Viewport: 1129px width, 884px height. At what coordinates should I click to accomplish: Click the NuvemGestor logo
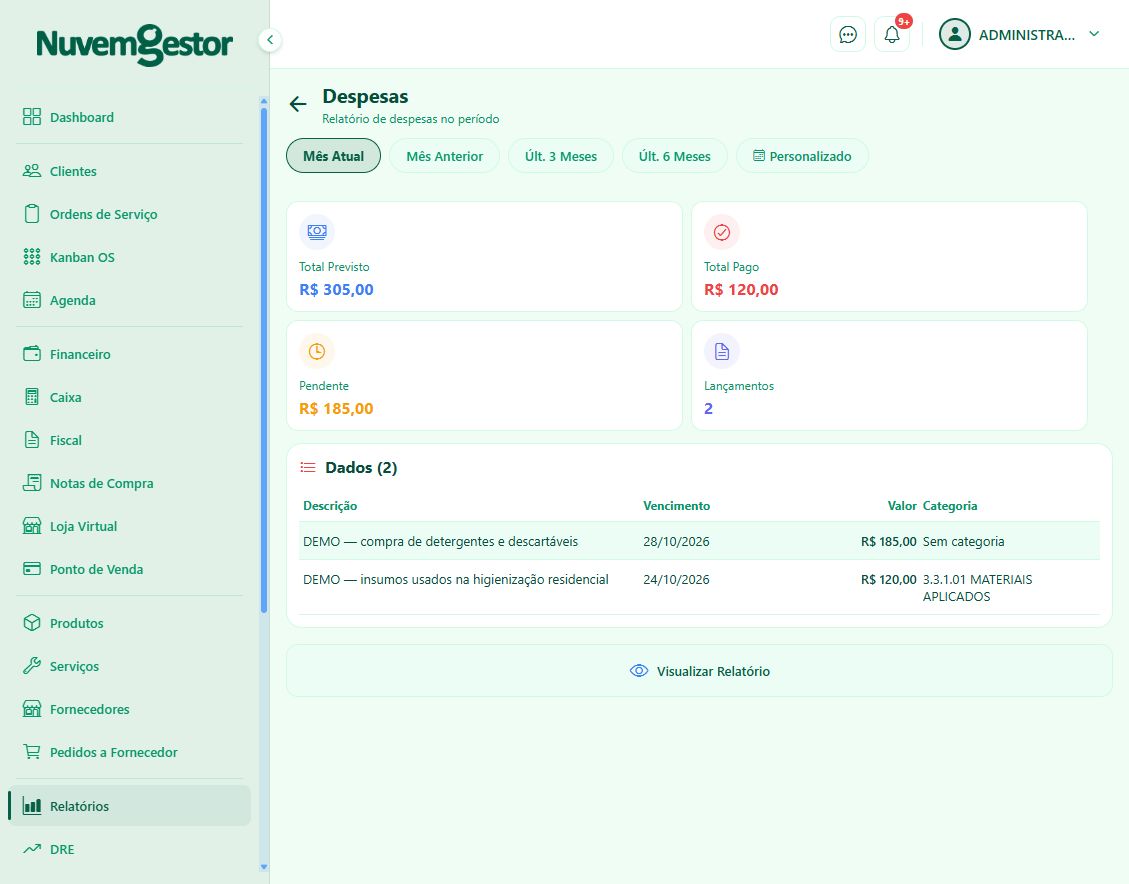tap(135, 45)
